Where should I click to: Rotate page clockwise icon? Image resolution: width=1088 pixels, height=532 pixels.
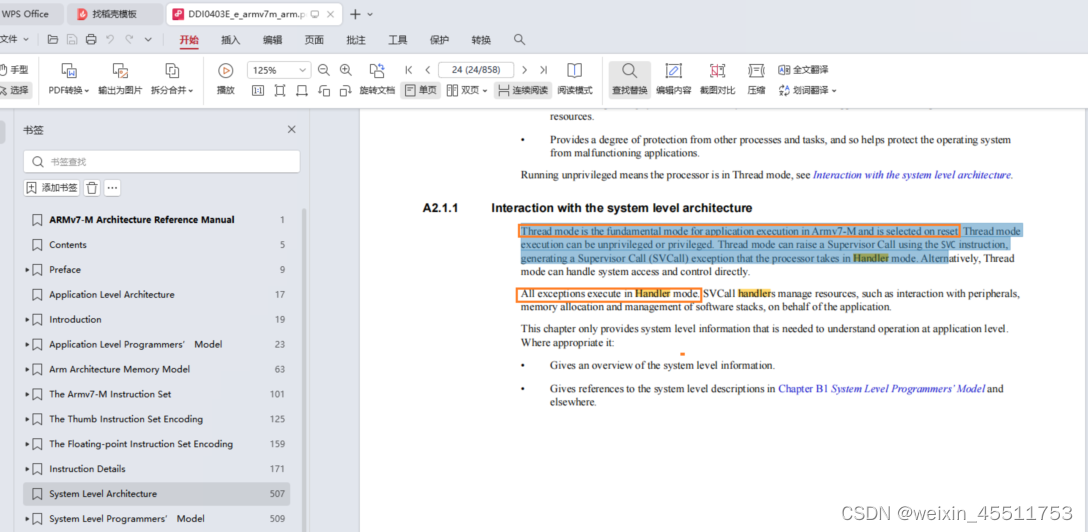[346, 90]
